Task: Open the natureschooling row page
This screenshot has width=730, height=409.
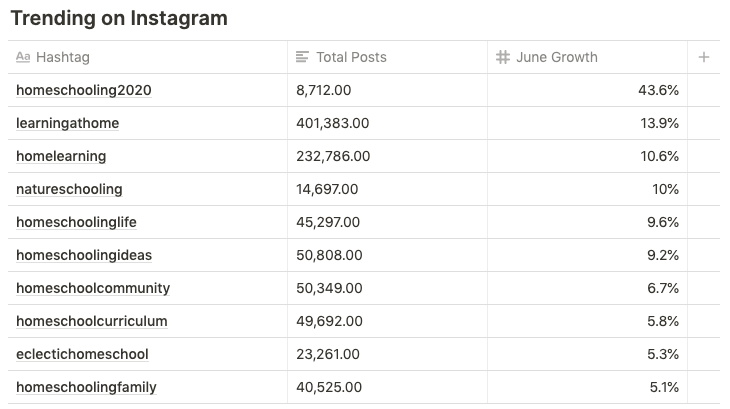Action: tap(69, 189)
